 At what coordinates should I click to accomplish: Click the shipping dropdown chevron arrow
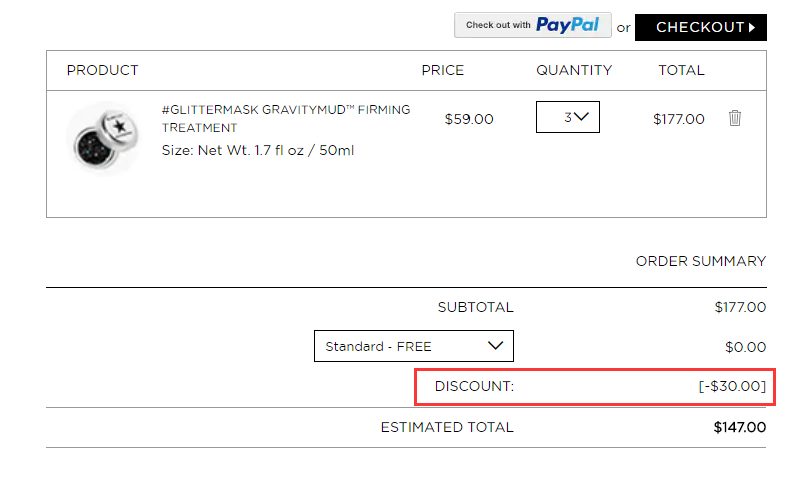tap(495, 346)
